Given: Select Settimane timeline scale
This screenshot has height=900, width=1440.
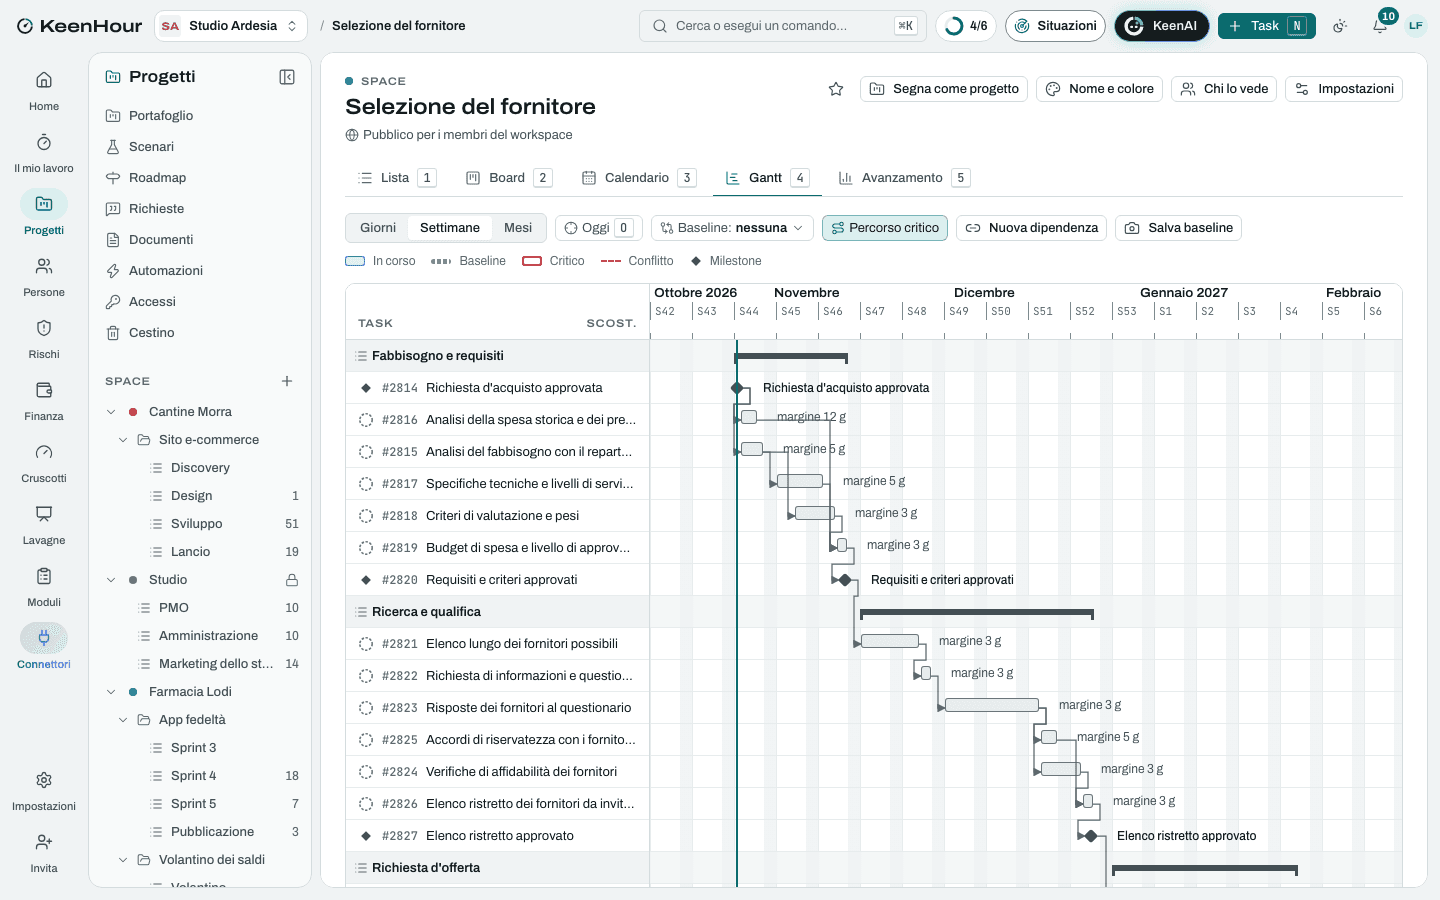Looking at the screenshot, I should (x=450, y=228).
